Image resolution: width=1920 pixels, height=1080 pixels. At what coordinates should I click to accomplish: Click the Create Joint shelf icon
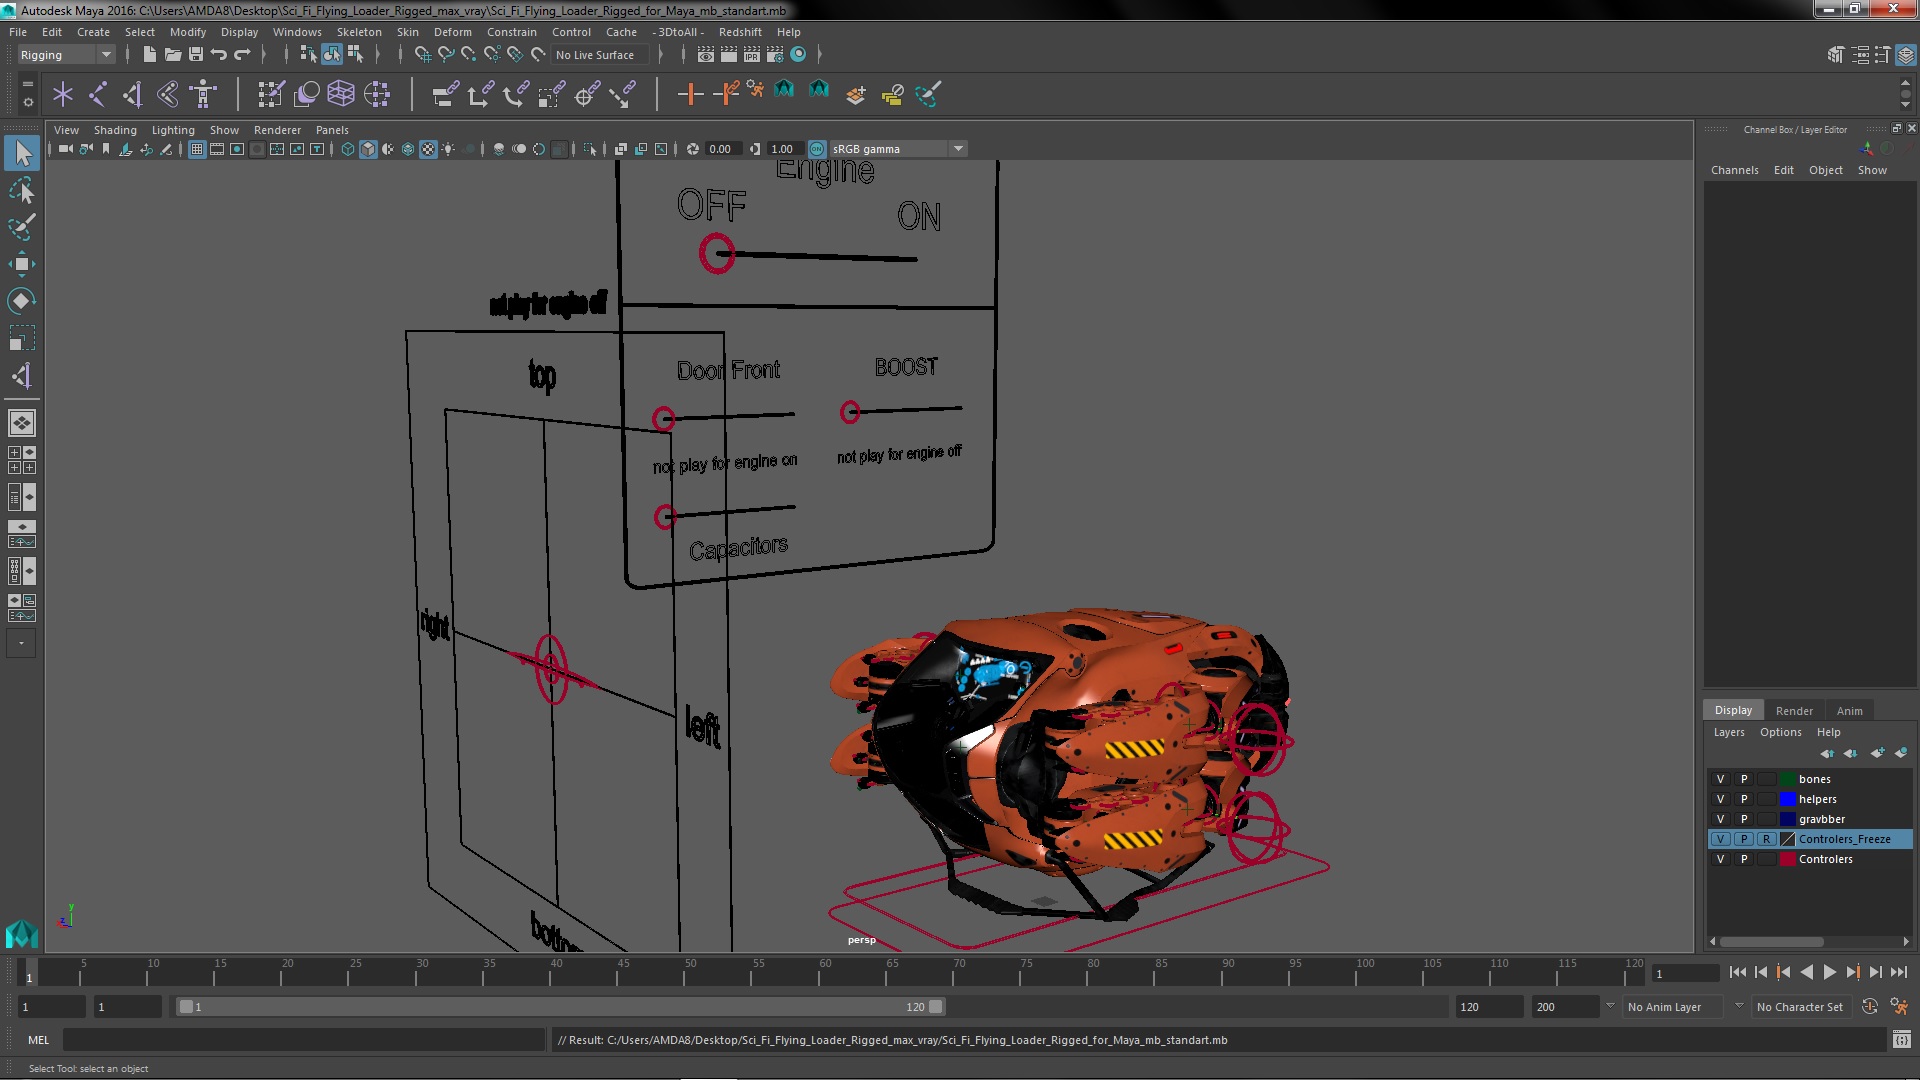tap(98, 94)
